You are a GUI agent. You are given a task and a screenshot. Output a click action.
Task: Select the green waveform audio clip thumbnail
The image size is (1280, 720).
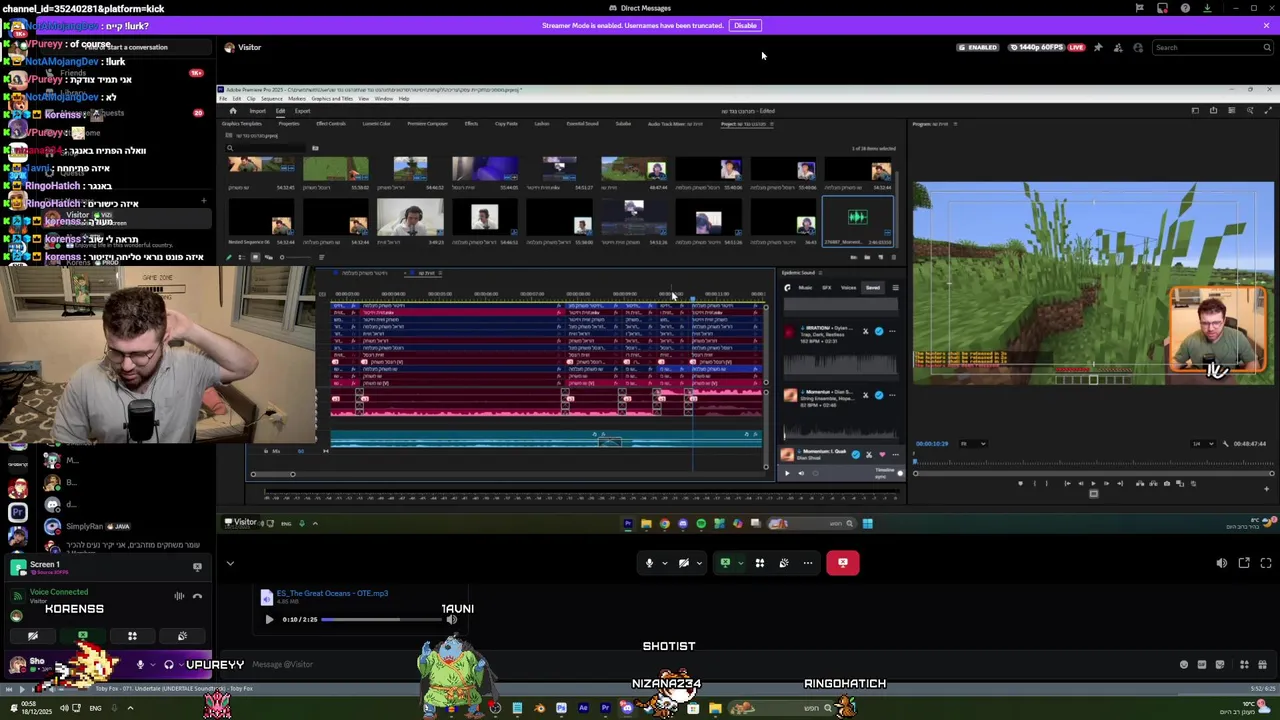(x=857, y=217)
